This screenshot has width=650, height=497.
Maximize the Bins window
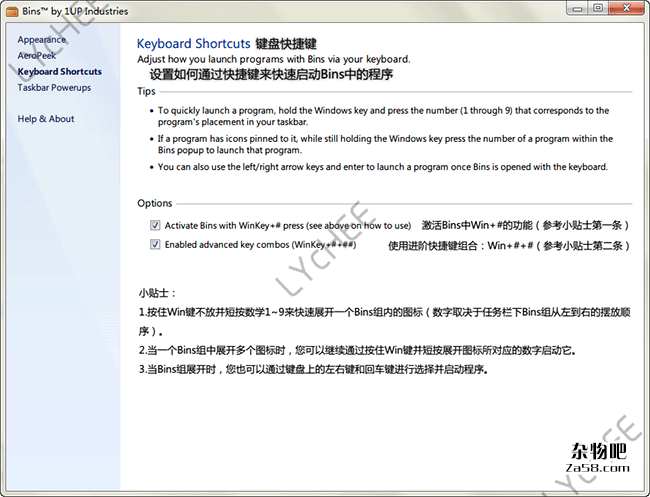598,8
